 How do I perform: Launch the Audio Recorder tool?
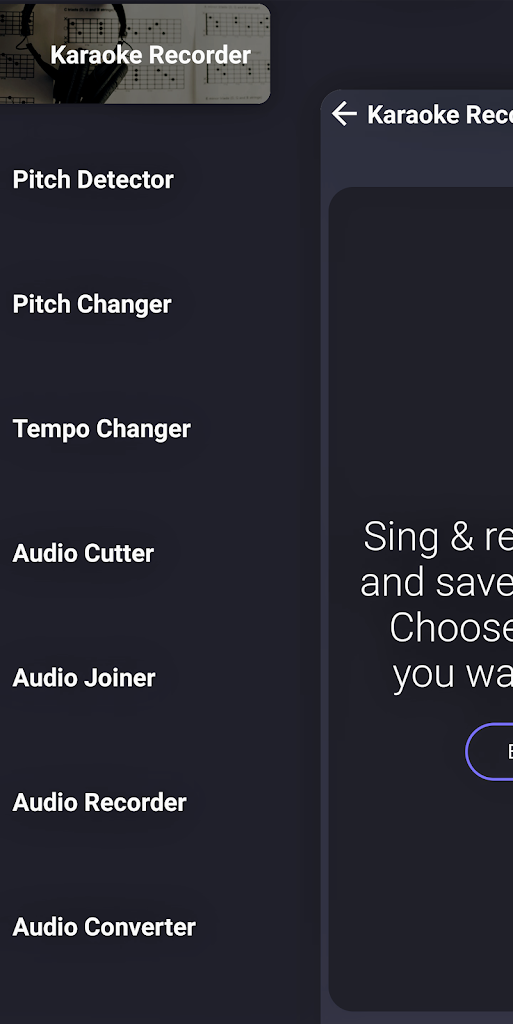pyautogui.click(x=99, y=803)
